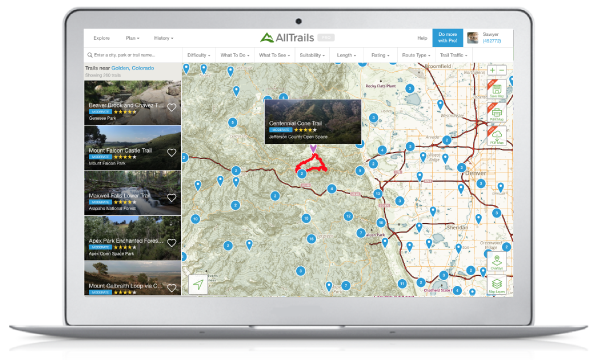Open Beaver Brook and Chavez trail card
This screenshot has width=600, height=360.
click(132, 103)
